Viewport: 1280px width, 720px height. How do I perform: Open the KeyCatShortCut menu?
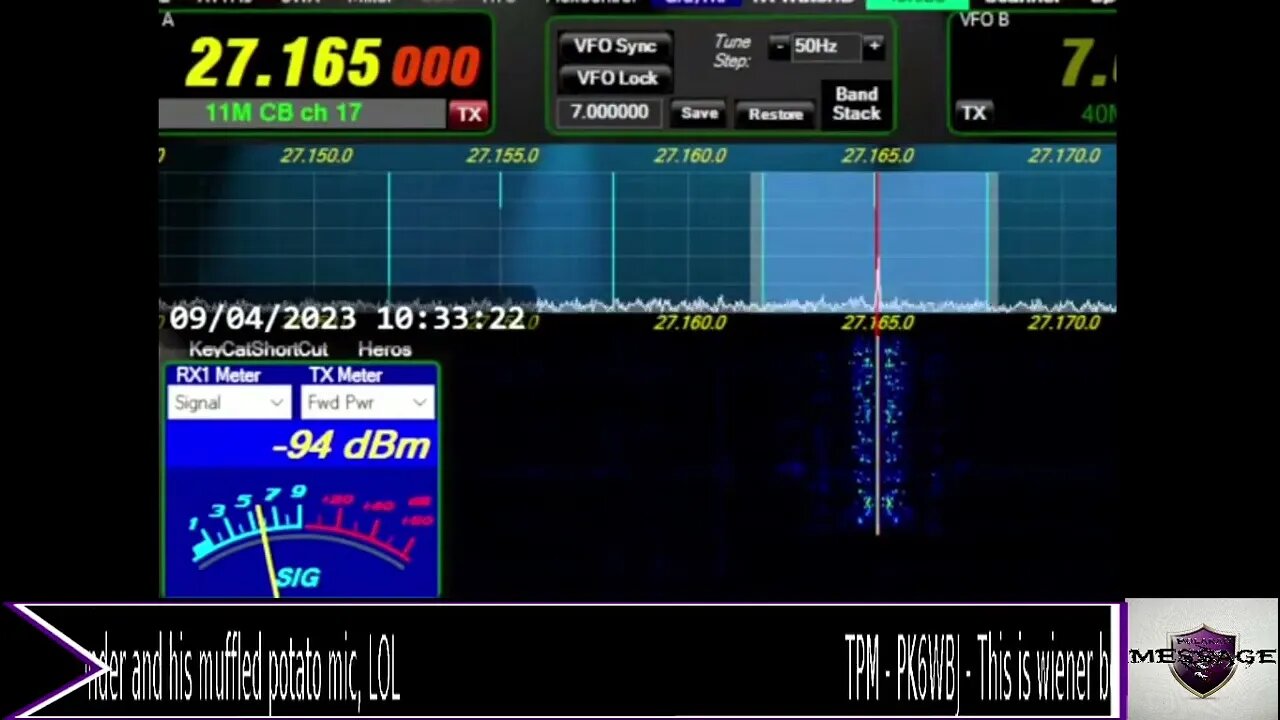tap(258, 349)
